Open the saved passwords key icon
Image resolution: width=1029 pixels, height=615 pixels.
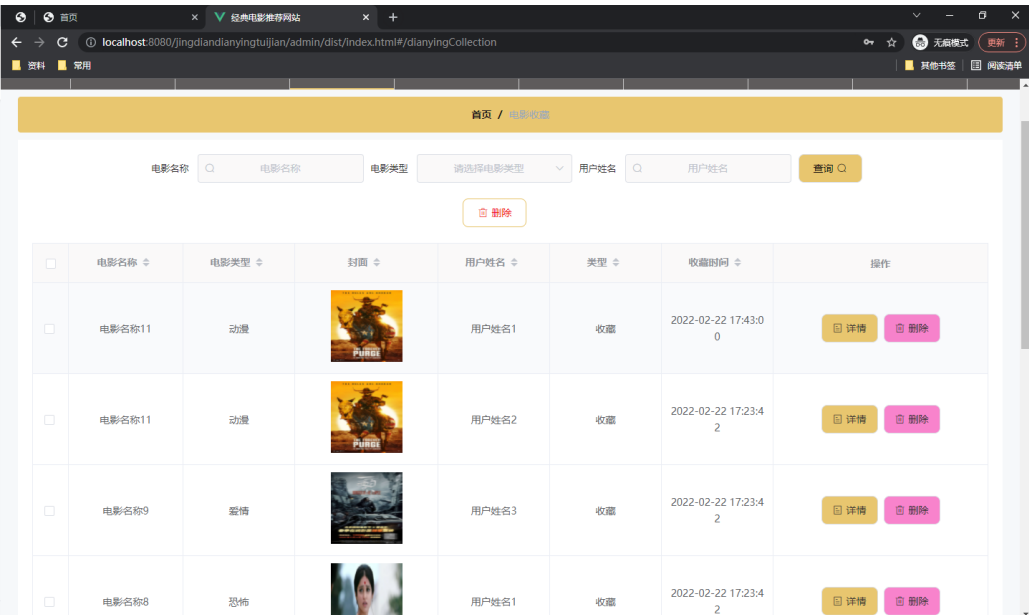[868, 42]
